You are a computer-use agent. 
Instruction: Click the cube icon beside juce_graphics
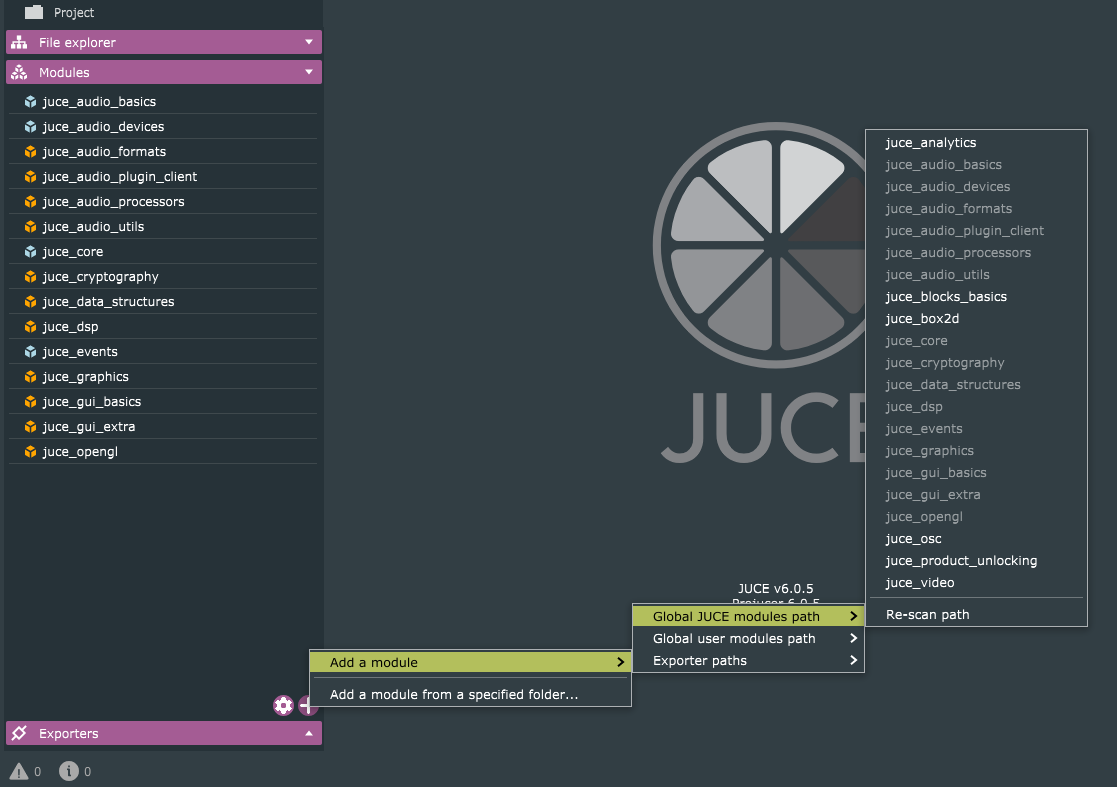(x=30, y=377)
